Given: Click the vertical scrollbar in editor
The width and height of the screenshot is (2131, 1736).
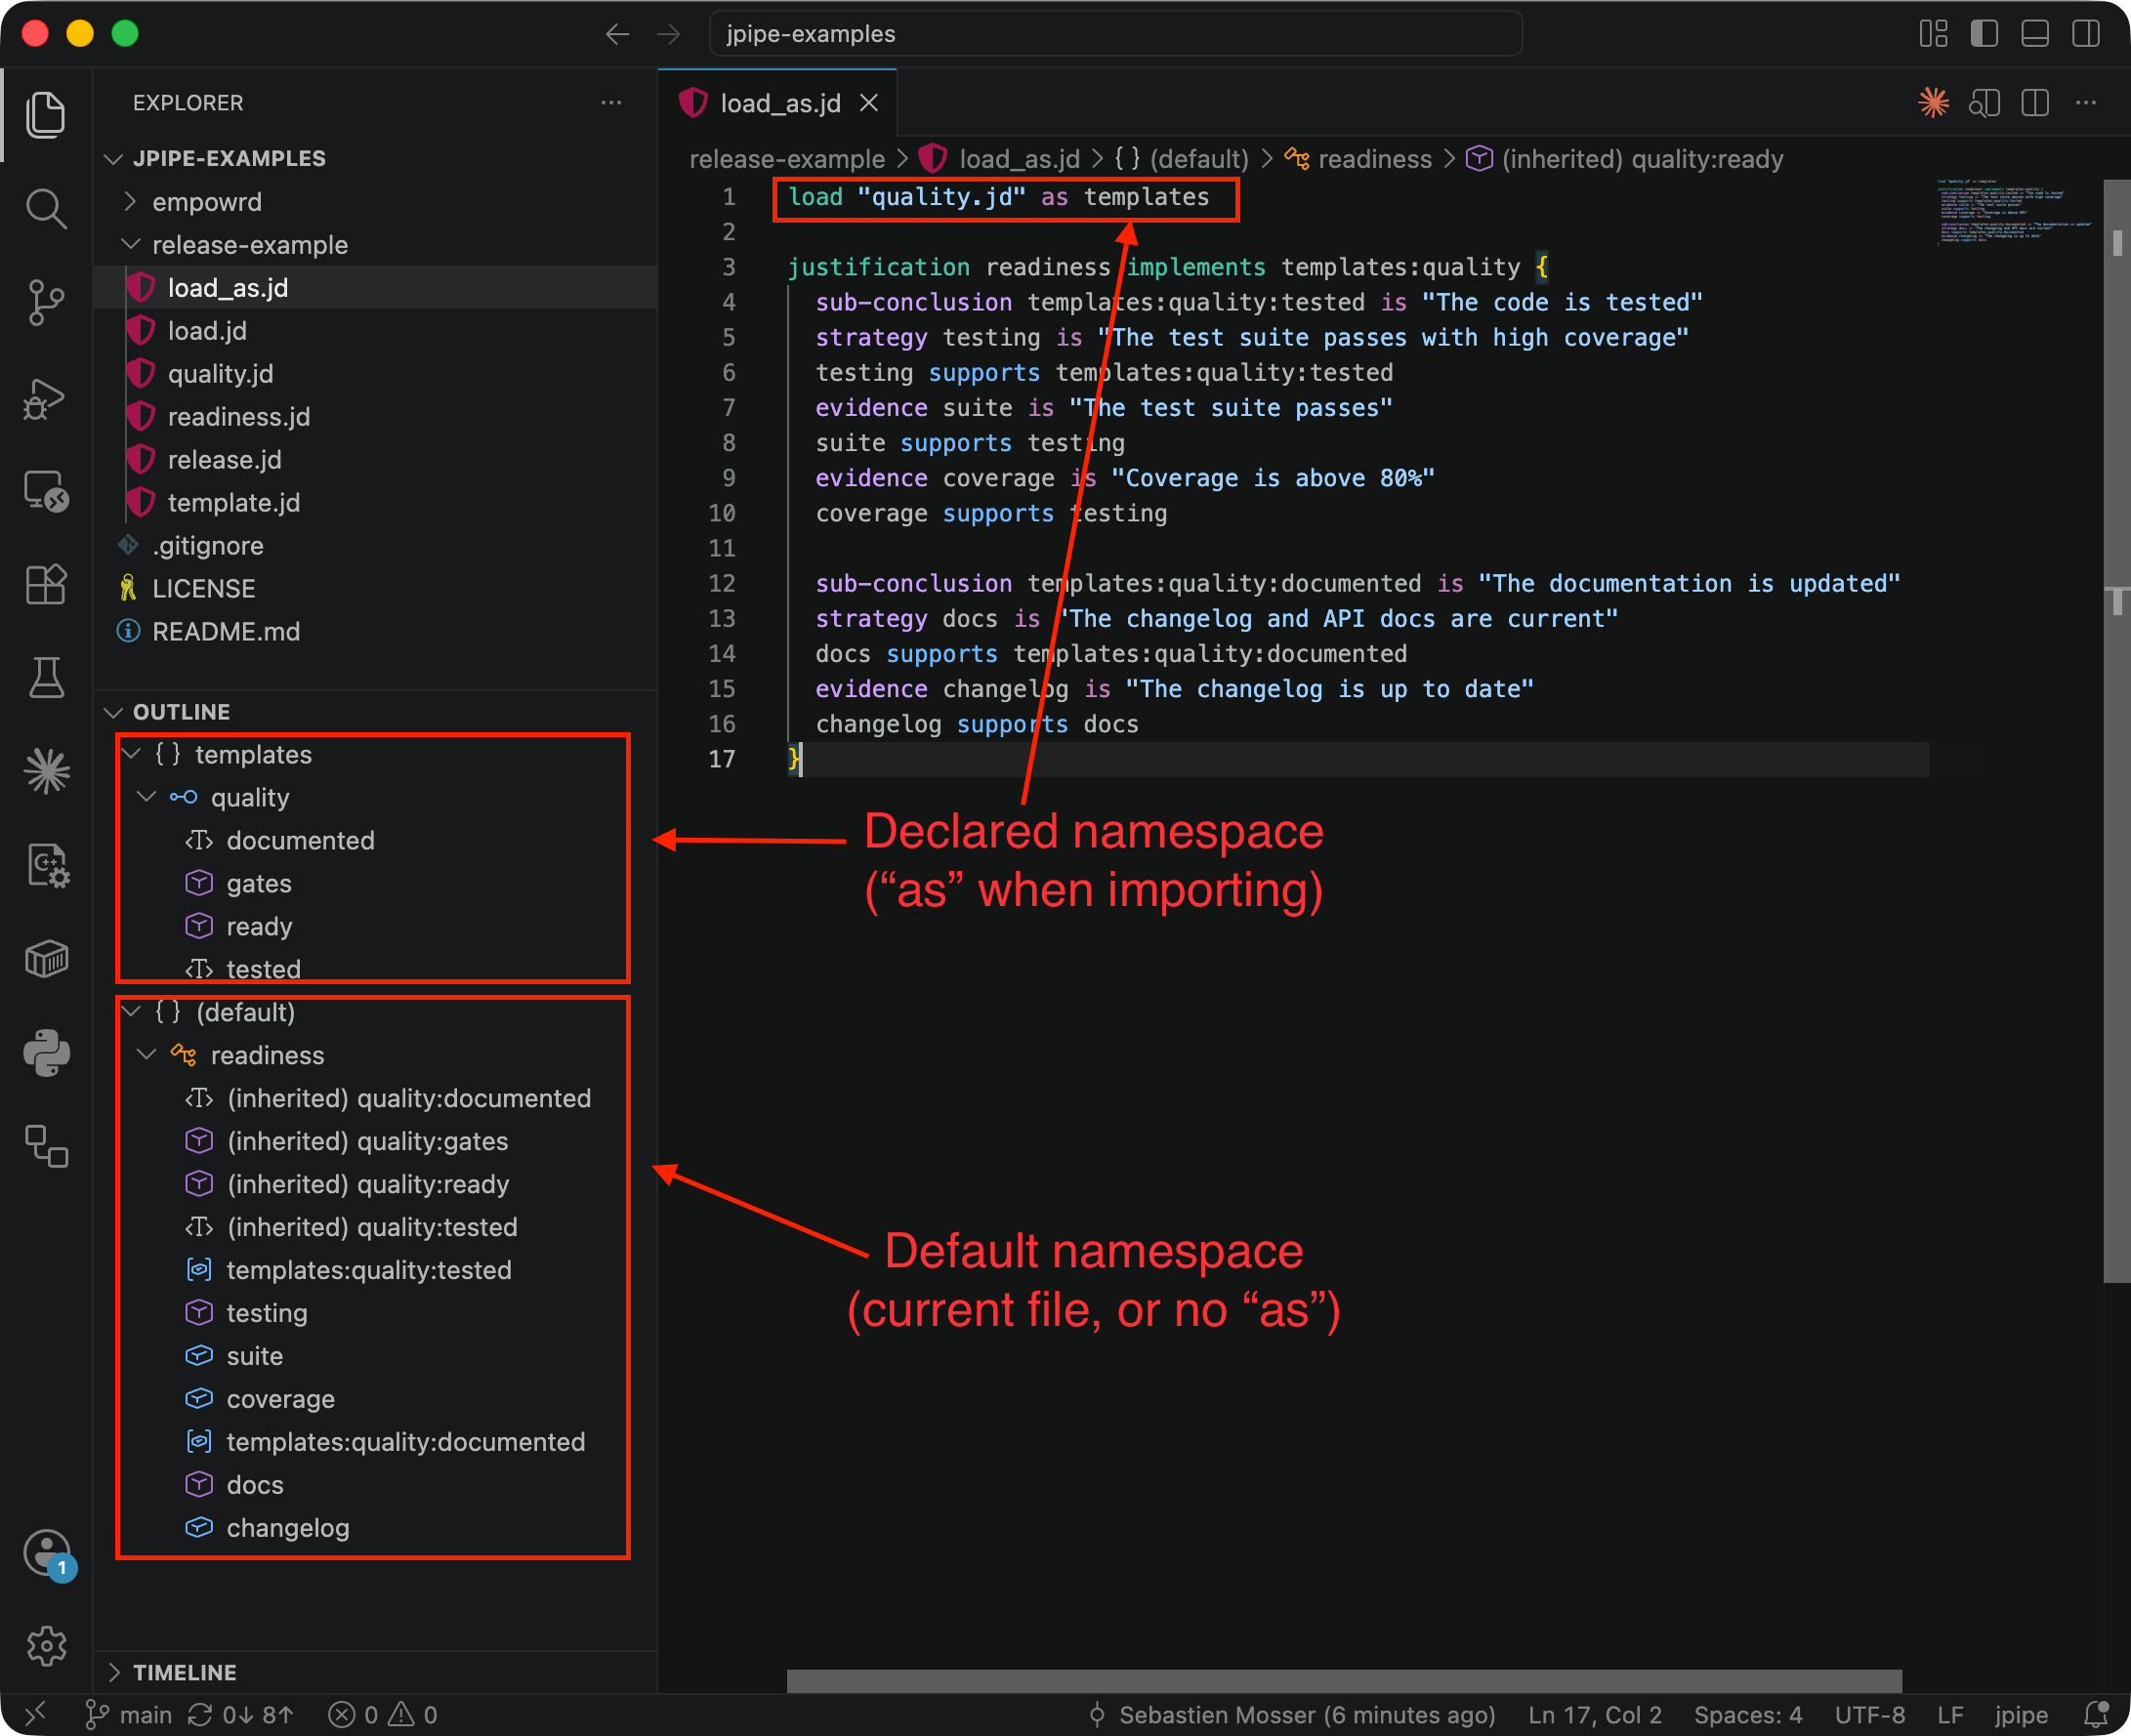Looking at the screenshot, I should (x=2116, y=731).
